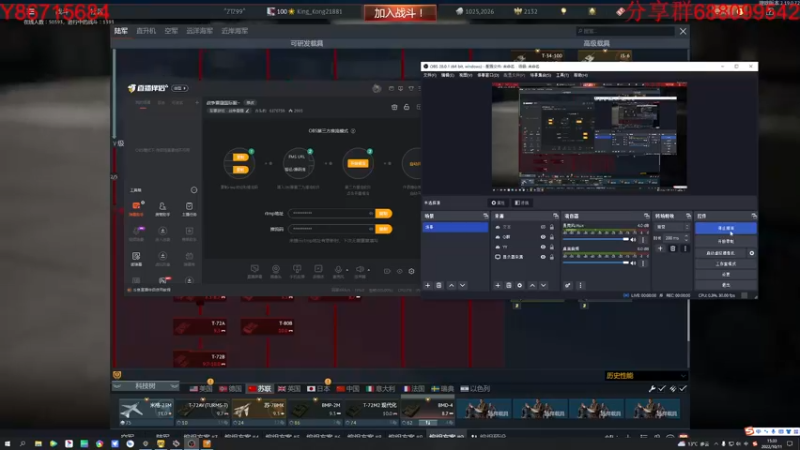Screen dimensions: 800x450
Task: Click trash icon in streaming companion header
Action: click(394, 107)
